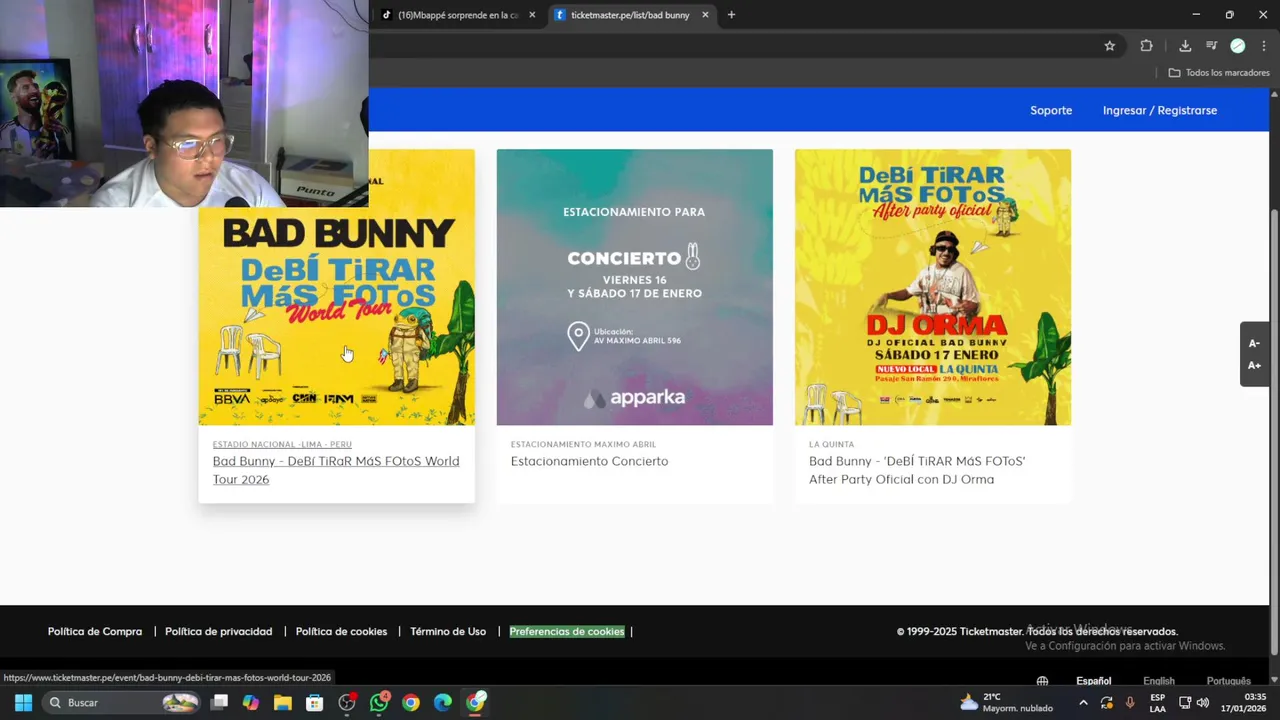
Task: Launch Copilot from the taskbar
Action: point(251,703)
